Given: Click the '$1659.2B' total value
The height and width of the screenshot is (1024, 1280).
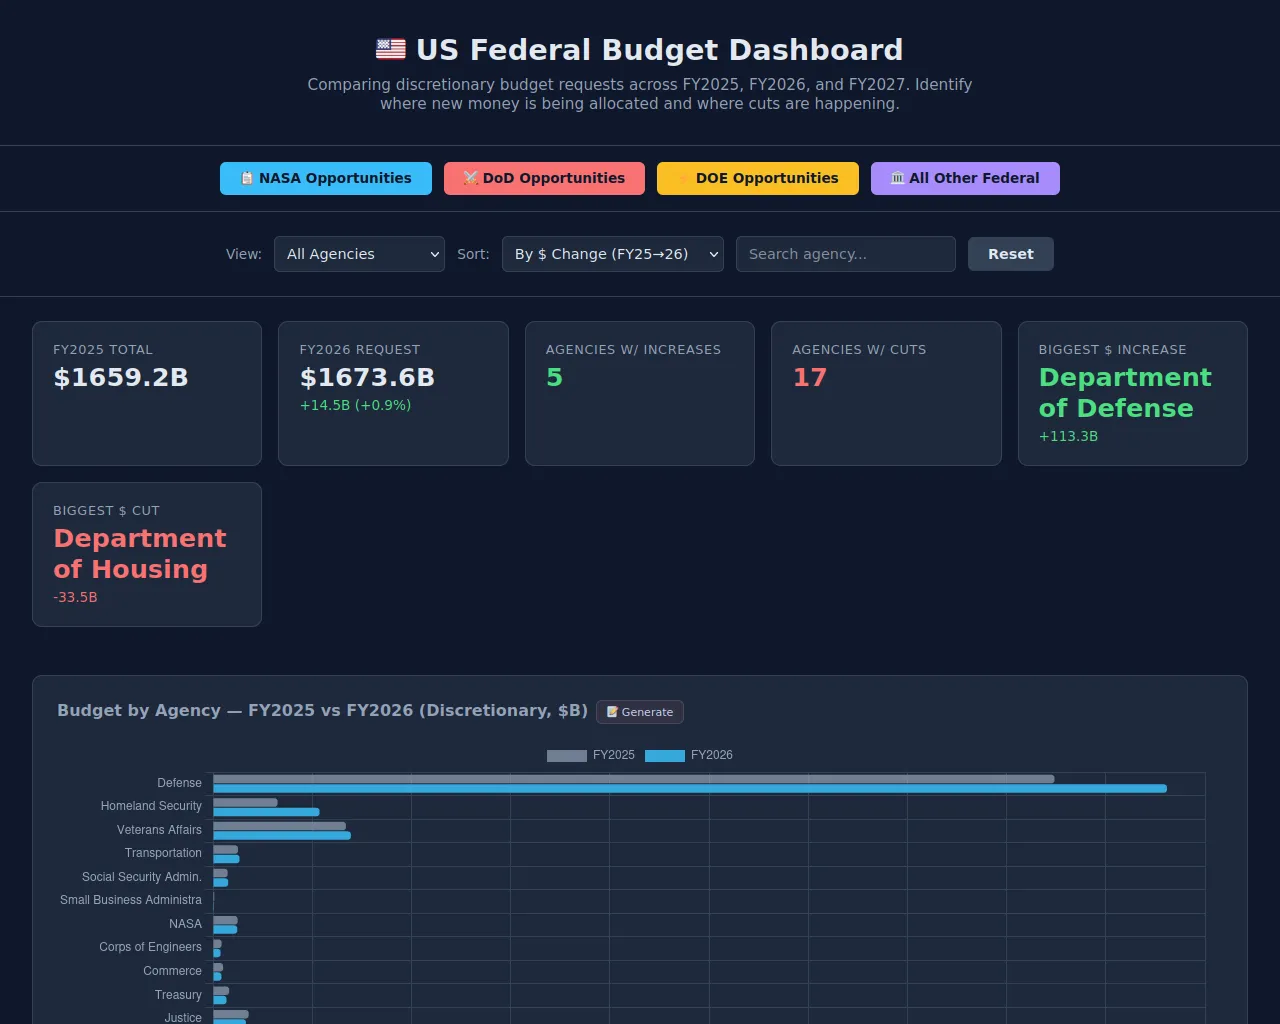Looking at the screenshot, I should pos(121,377).
